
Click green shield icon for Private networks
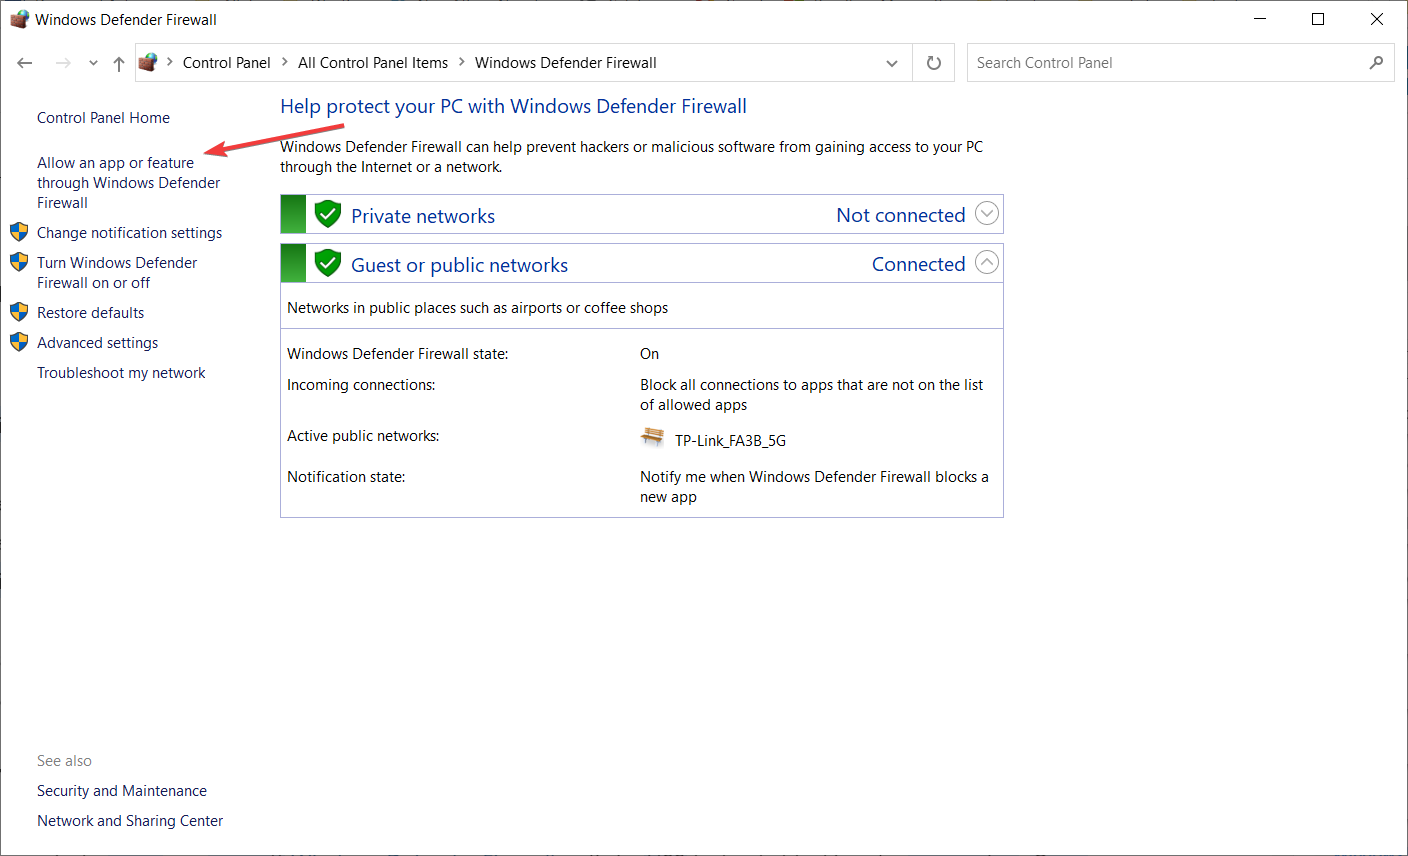tap(328, 214)
